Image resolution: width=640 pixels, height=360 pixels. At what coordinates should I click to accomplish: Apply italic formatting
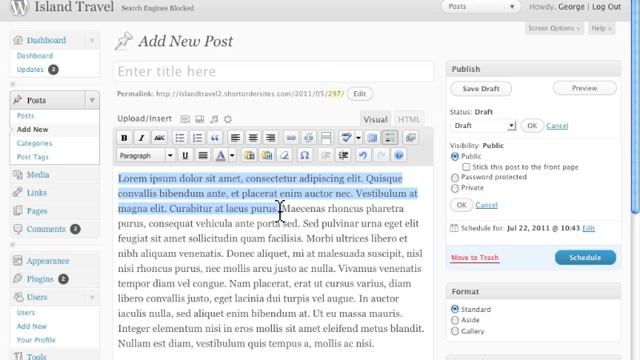142,138
